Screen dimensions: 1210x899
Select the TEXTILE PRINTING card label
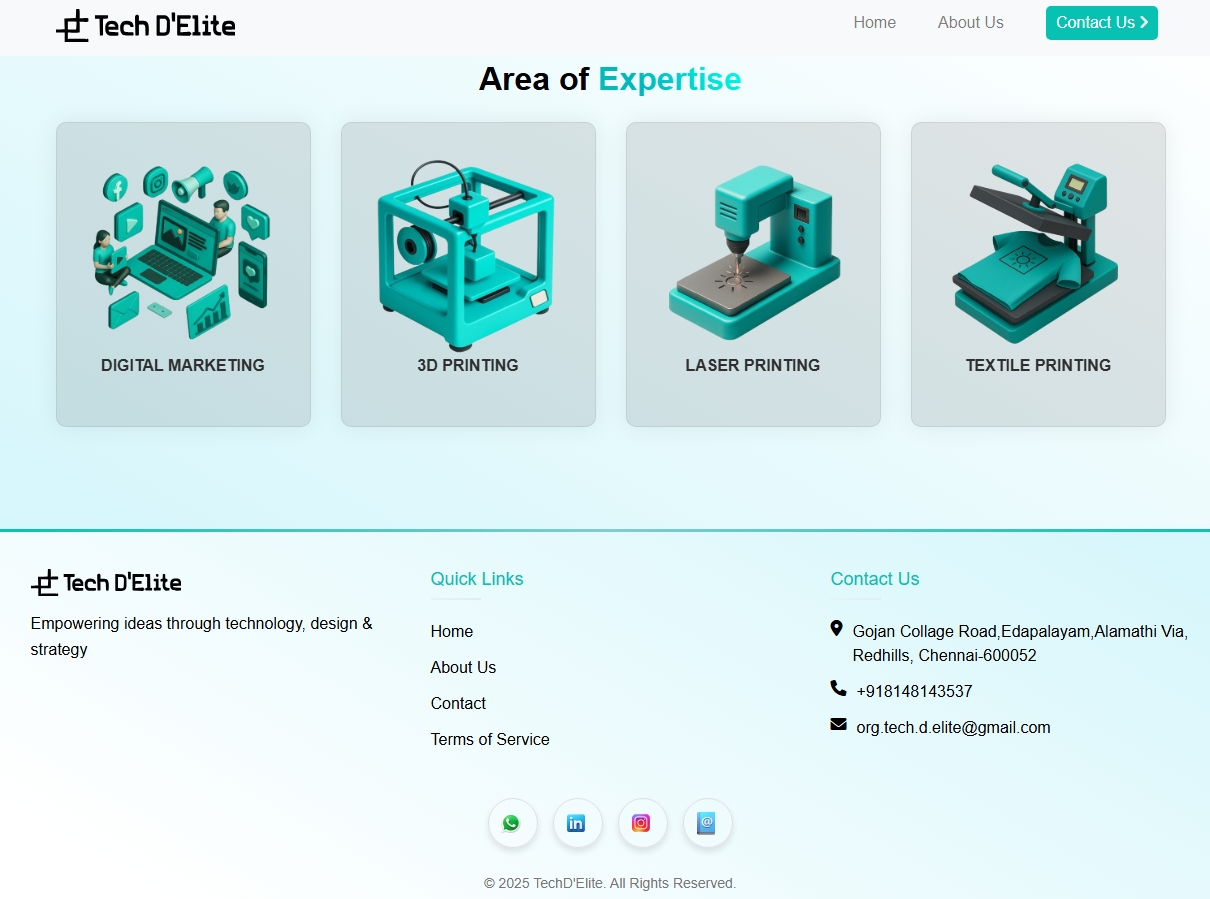[1038, 365]
